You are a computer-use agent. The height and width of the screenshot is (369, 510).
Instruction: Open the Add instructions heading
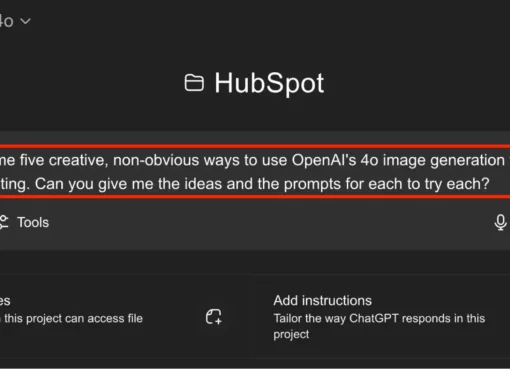322,301
